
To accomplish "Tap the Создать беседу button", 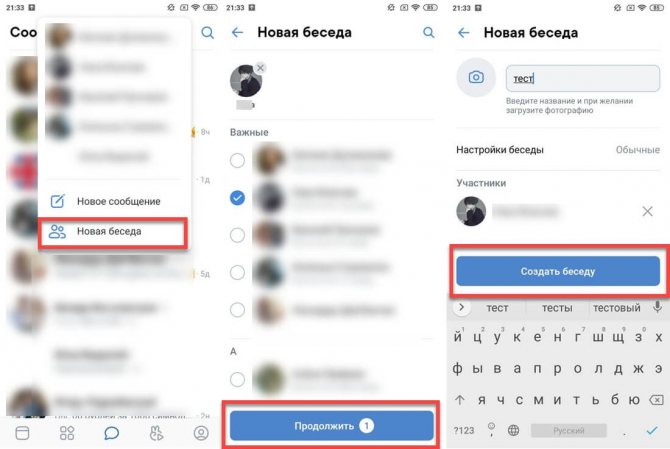I will pyautogui.click(x=558, y=271).
